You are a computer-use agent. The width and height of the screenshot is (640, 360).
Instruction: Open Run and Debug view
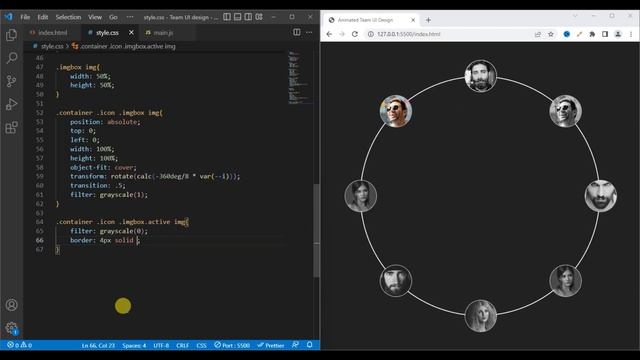[x=11, y=104]
